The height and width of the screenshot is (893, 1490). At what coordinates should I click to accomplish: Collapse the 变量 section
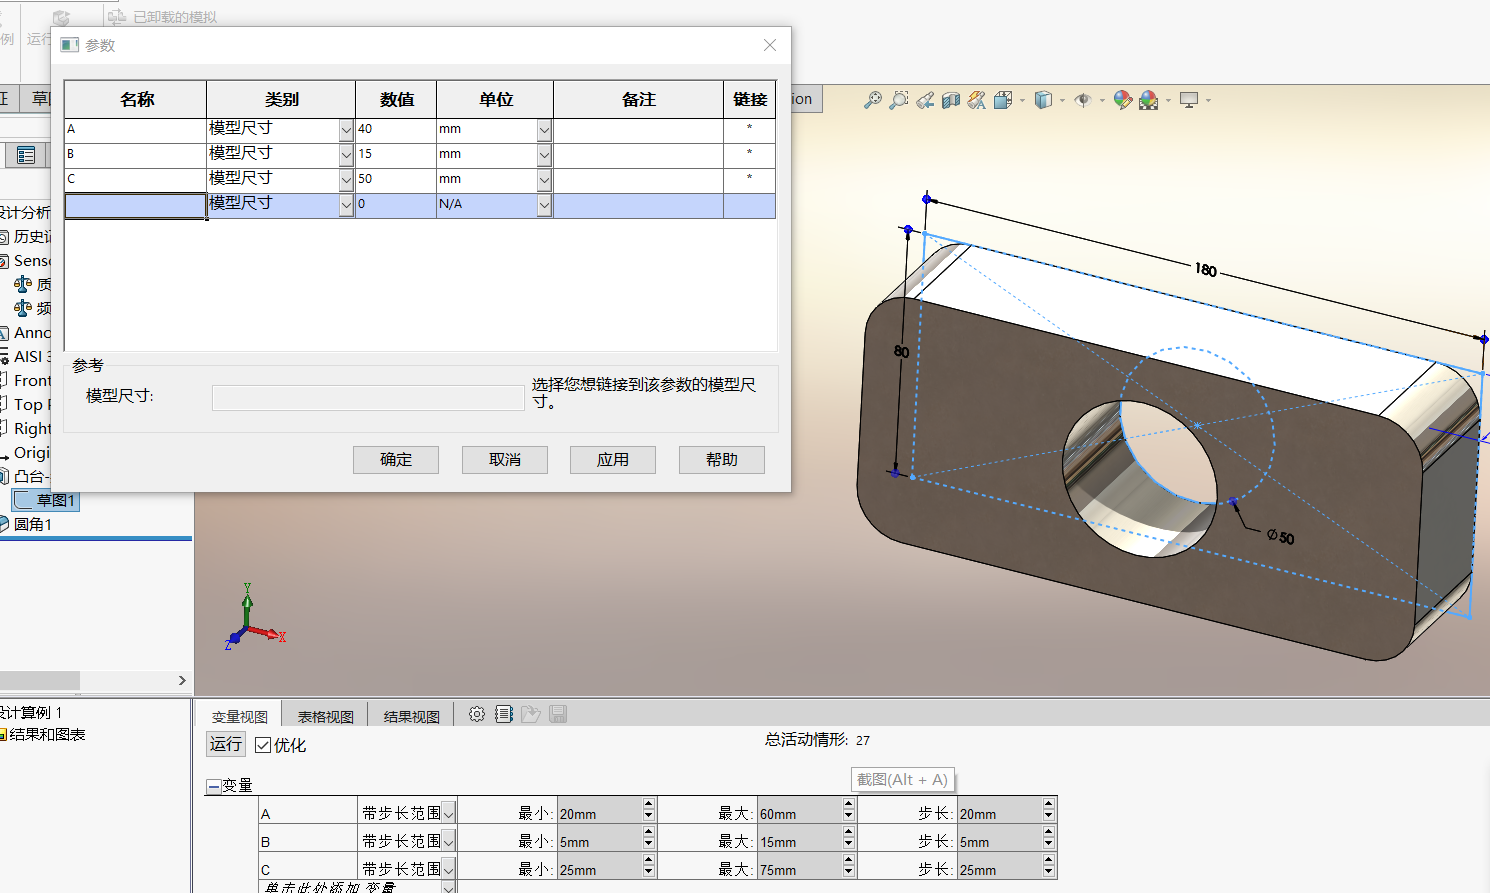pyautogui.click(x=213, y=786)
